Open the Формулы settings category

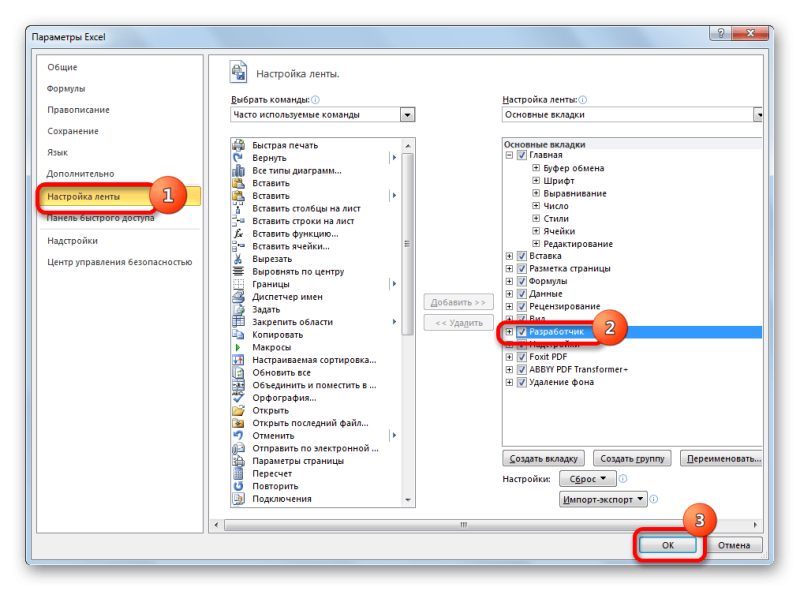coord(66,88)
